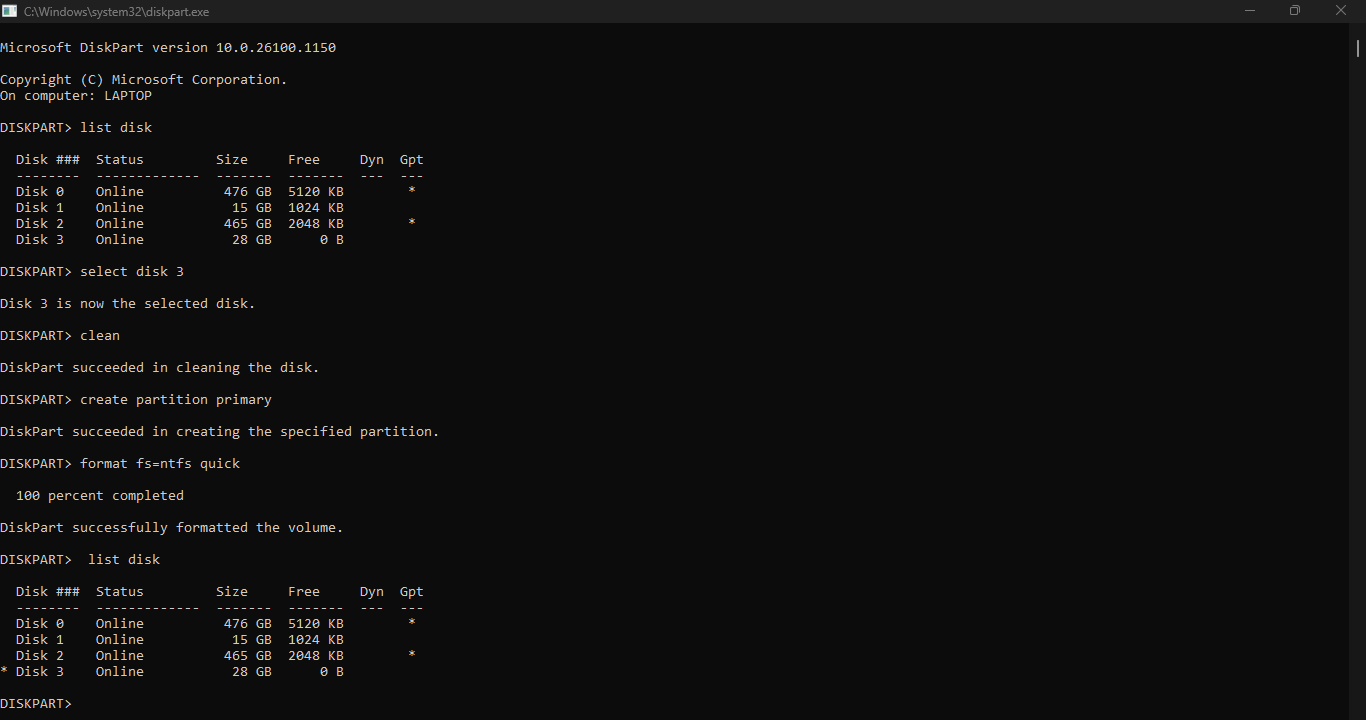
Task: Click the DiskPart icon in the title bar
Action: click(x=10, y=11)
